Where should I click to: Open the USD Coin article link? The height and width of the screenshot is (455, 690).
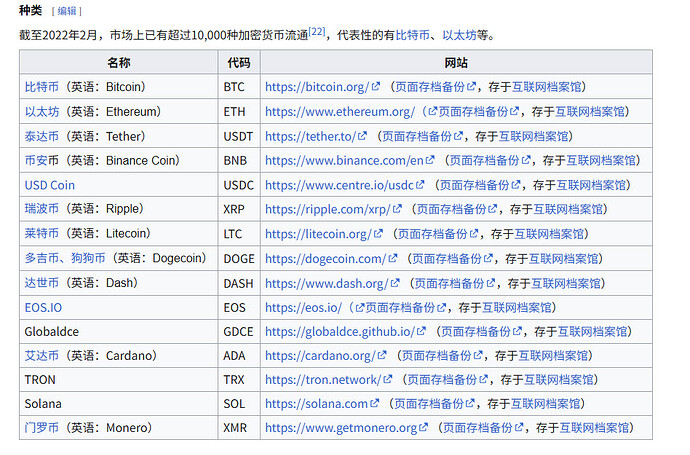click(50, 185)
